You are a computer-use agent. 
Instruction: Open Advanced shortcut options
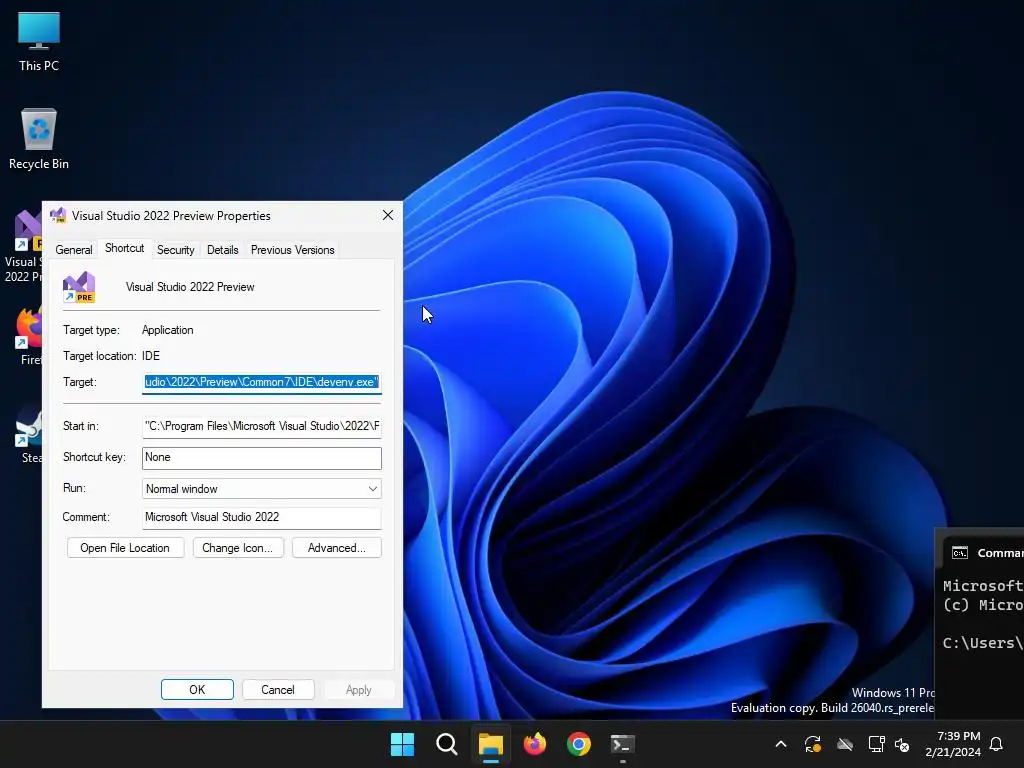click(x=337, y=548)
